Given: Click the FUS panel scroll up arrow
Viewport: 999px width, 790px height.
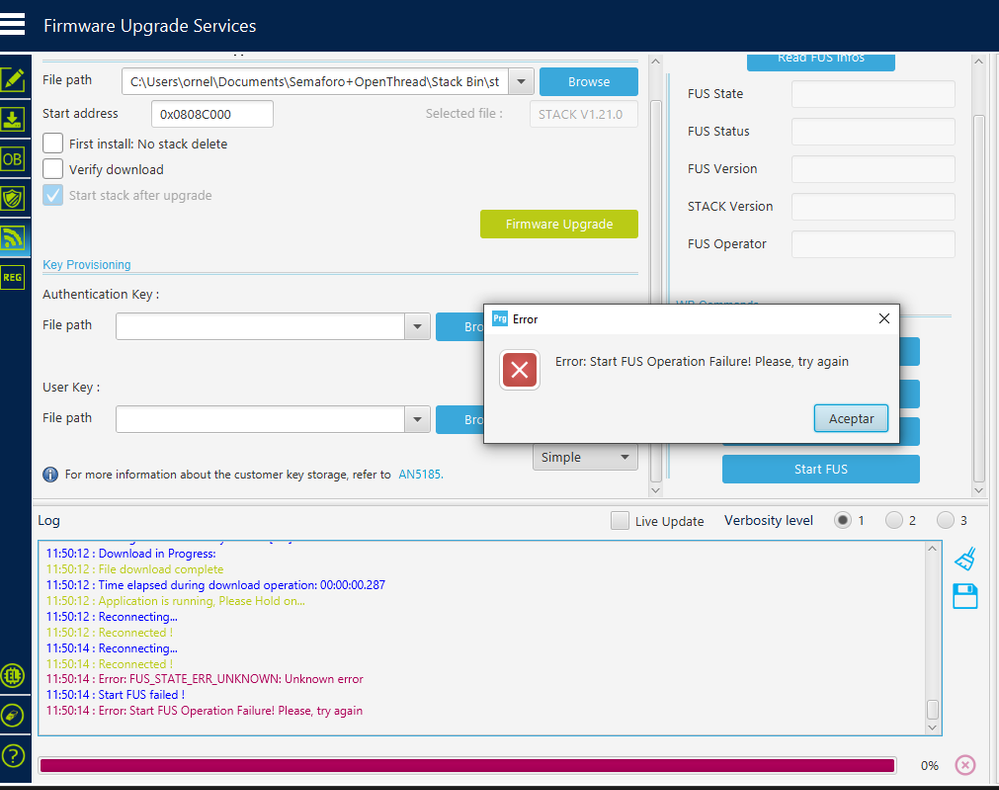Looking at the screenshot, I should pos(979,61).
